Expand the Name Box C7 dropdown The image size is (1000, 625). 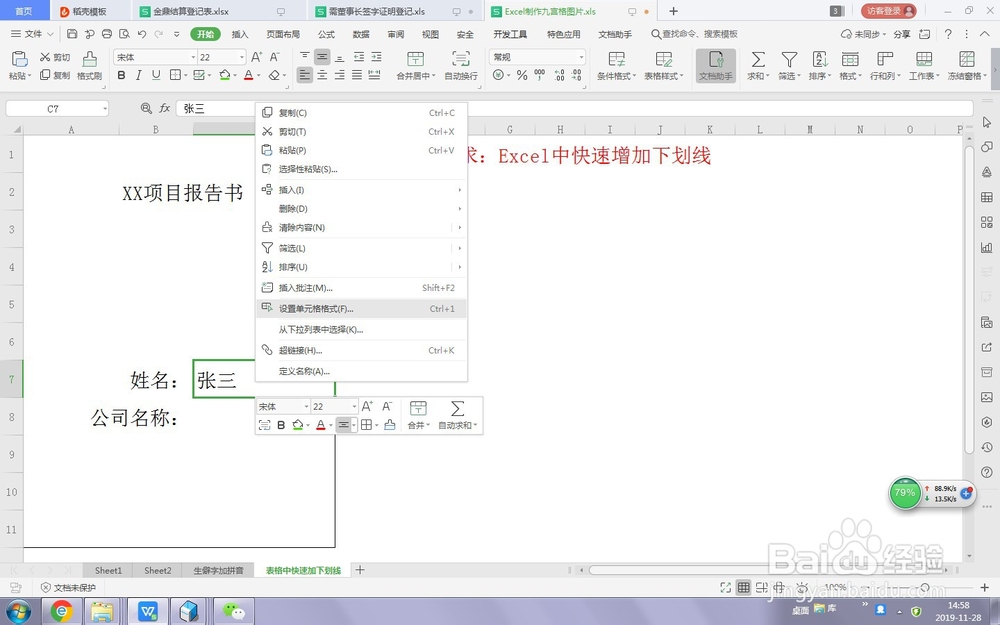(x=105, y=109)
